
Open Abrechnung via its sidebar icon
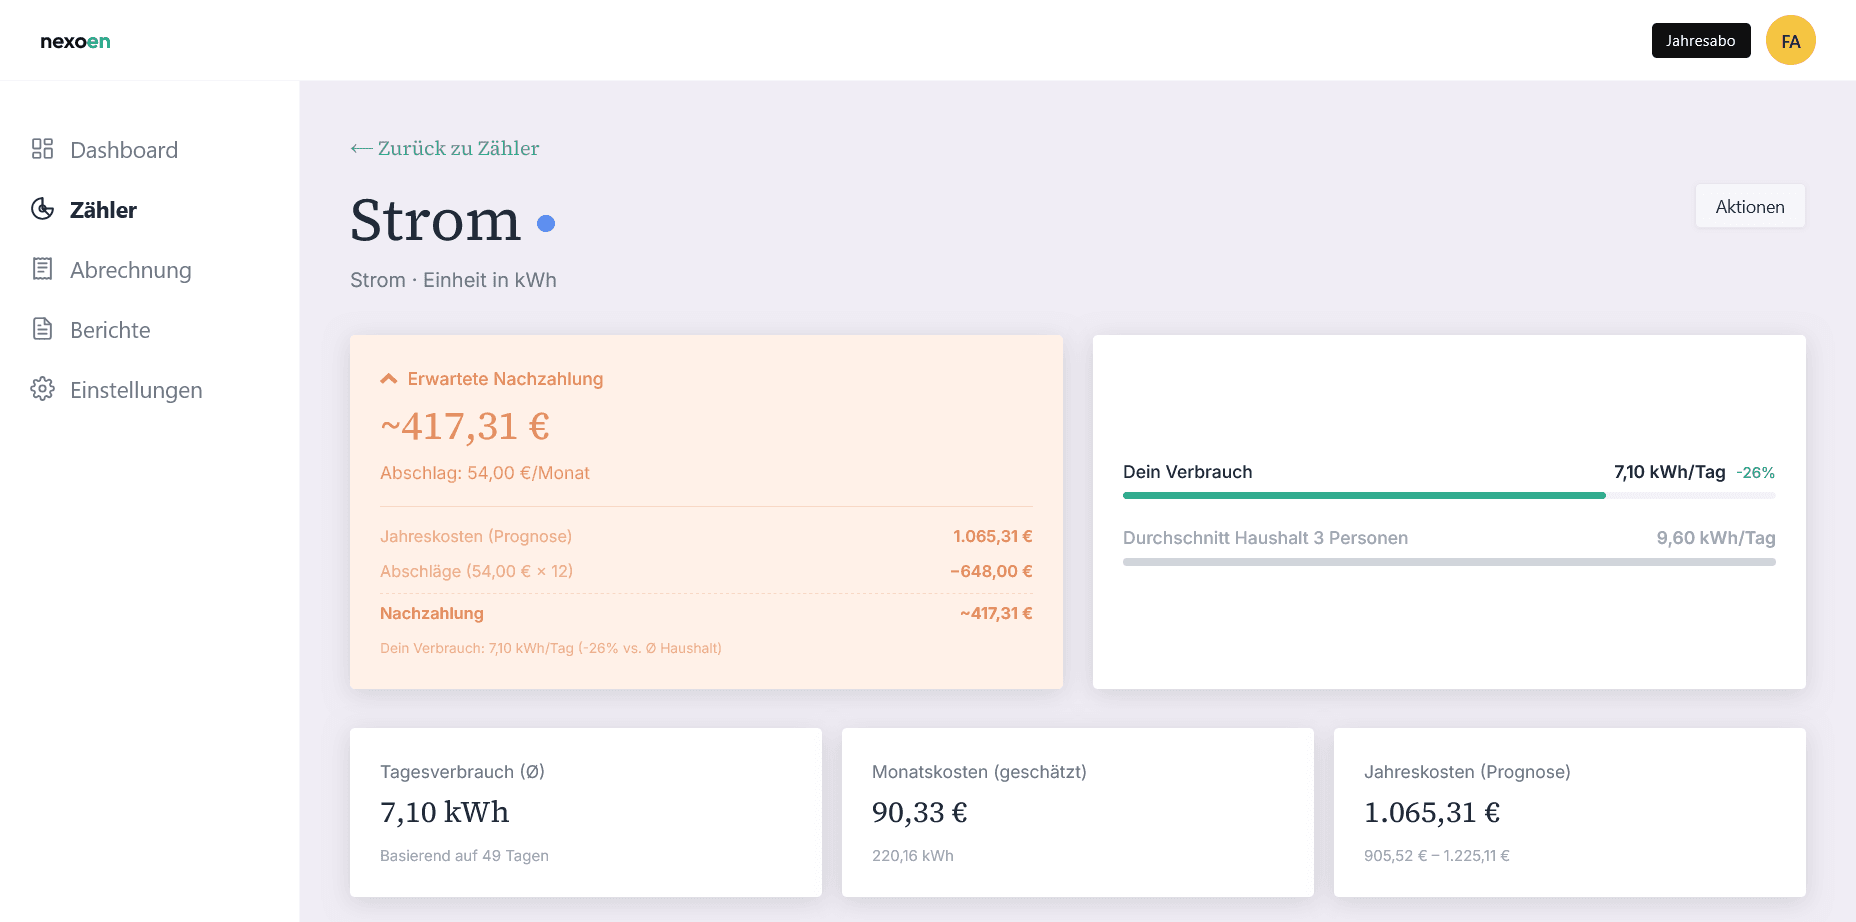point(42,269)
